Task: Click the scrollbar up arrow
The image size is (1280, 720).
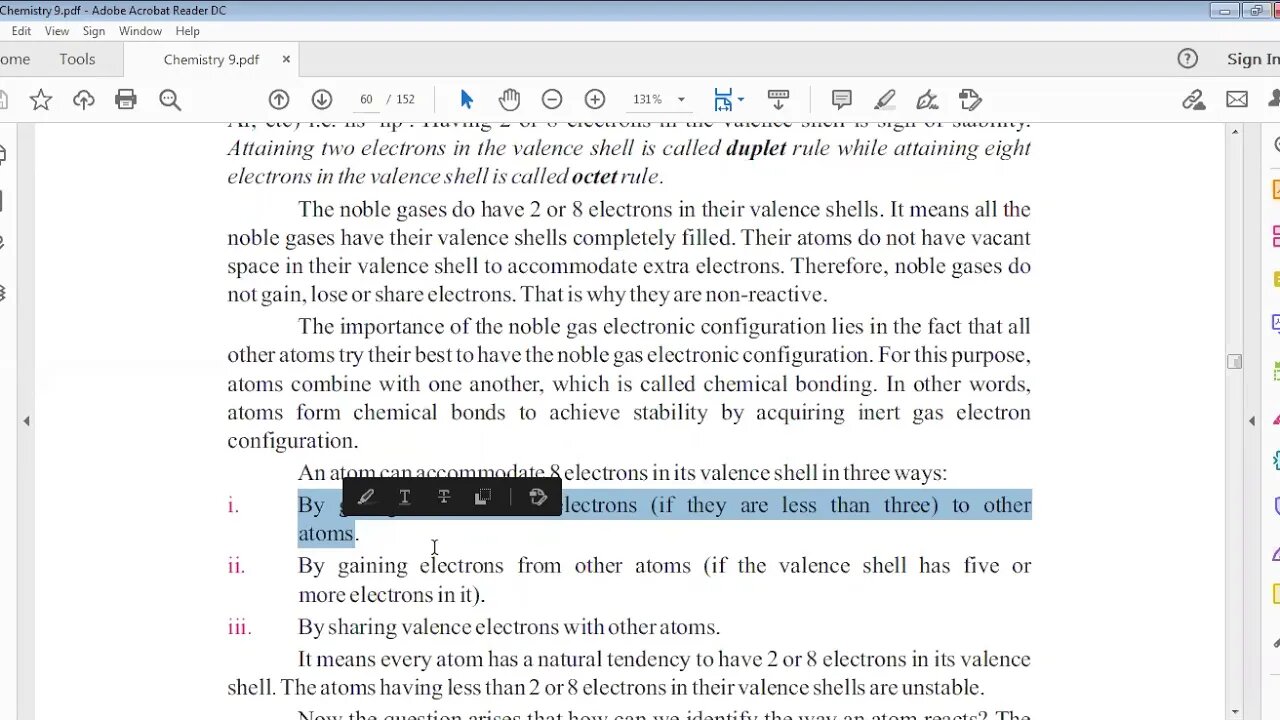Action: point(1235,132)
